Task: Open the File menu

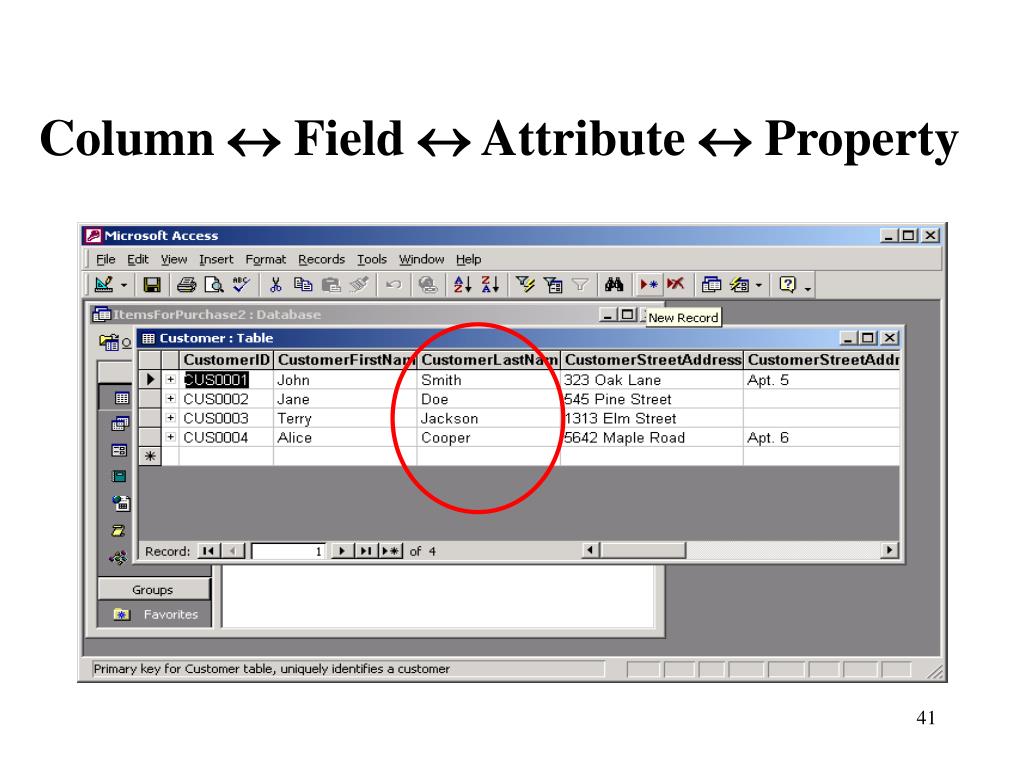Action: pyautogui.click(x=106, y=259)
